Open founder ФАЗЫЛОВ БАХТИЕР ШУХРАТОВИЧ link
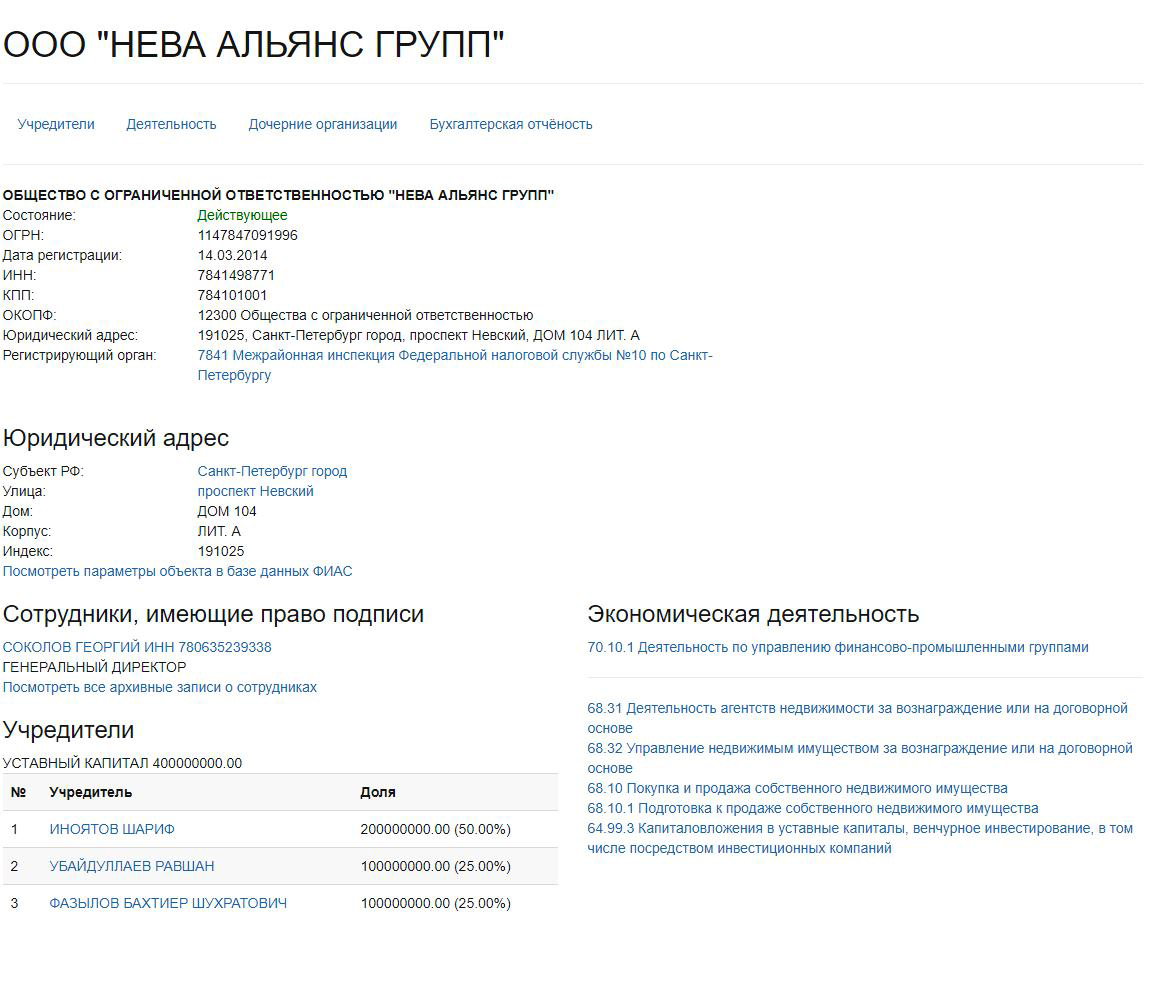The height and width of the screenshot is (981, 1164). (x=168, y=903)
